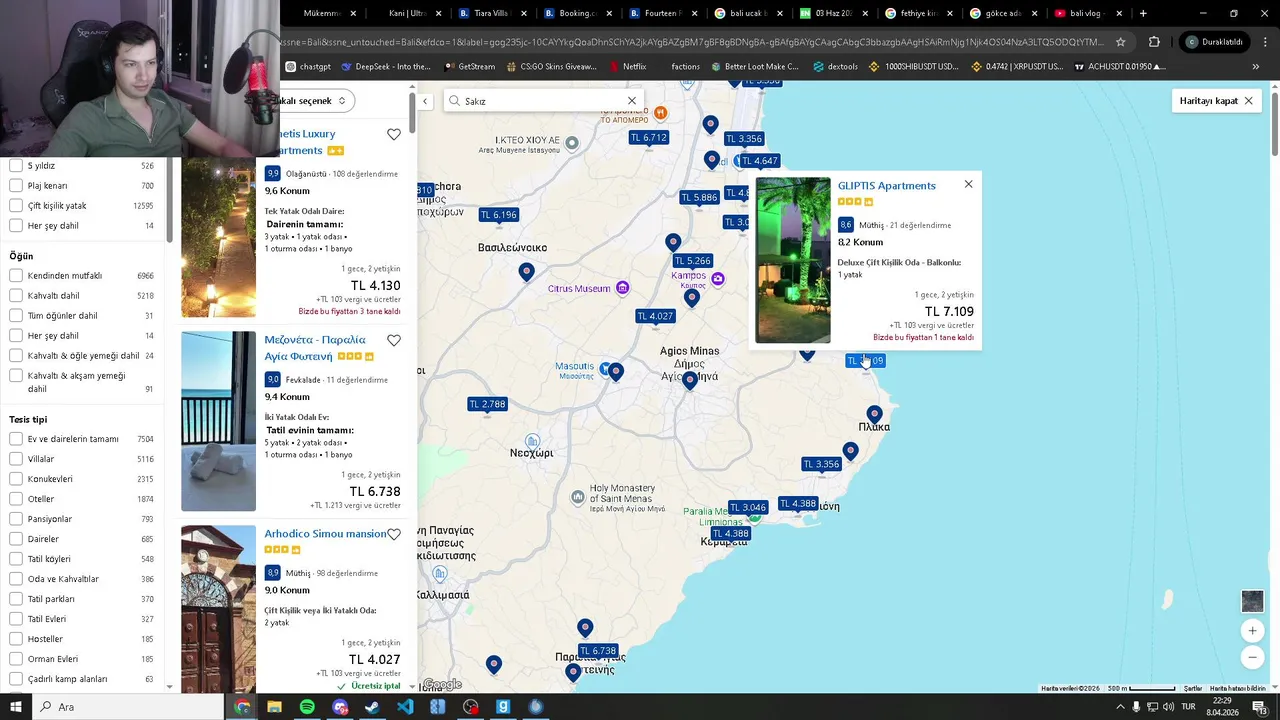Zoom in on the map

pos(1252,631)
